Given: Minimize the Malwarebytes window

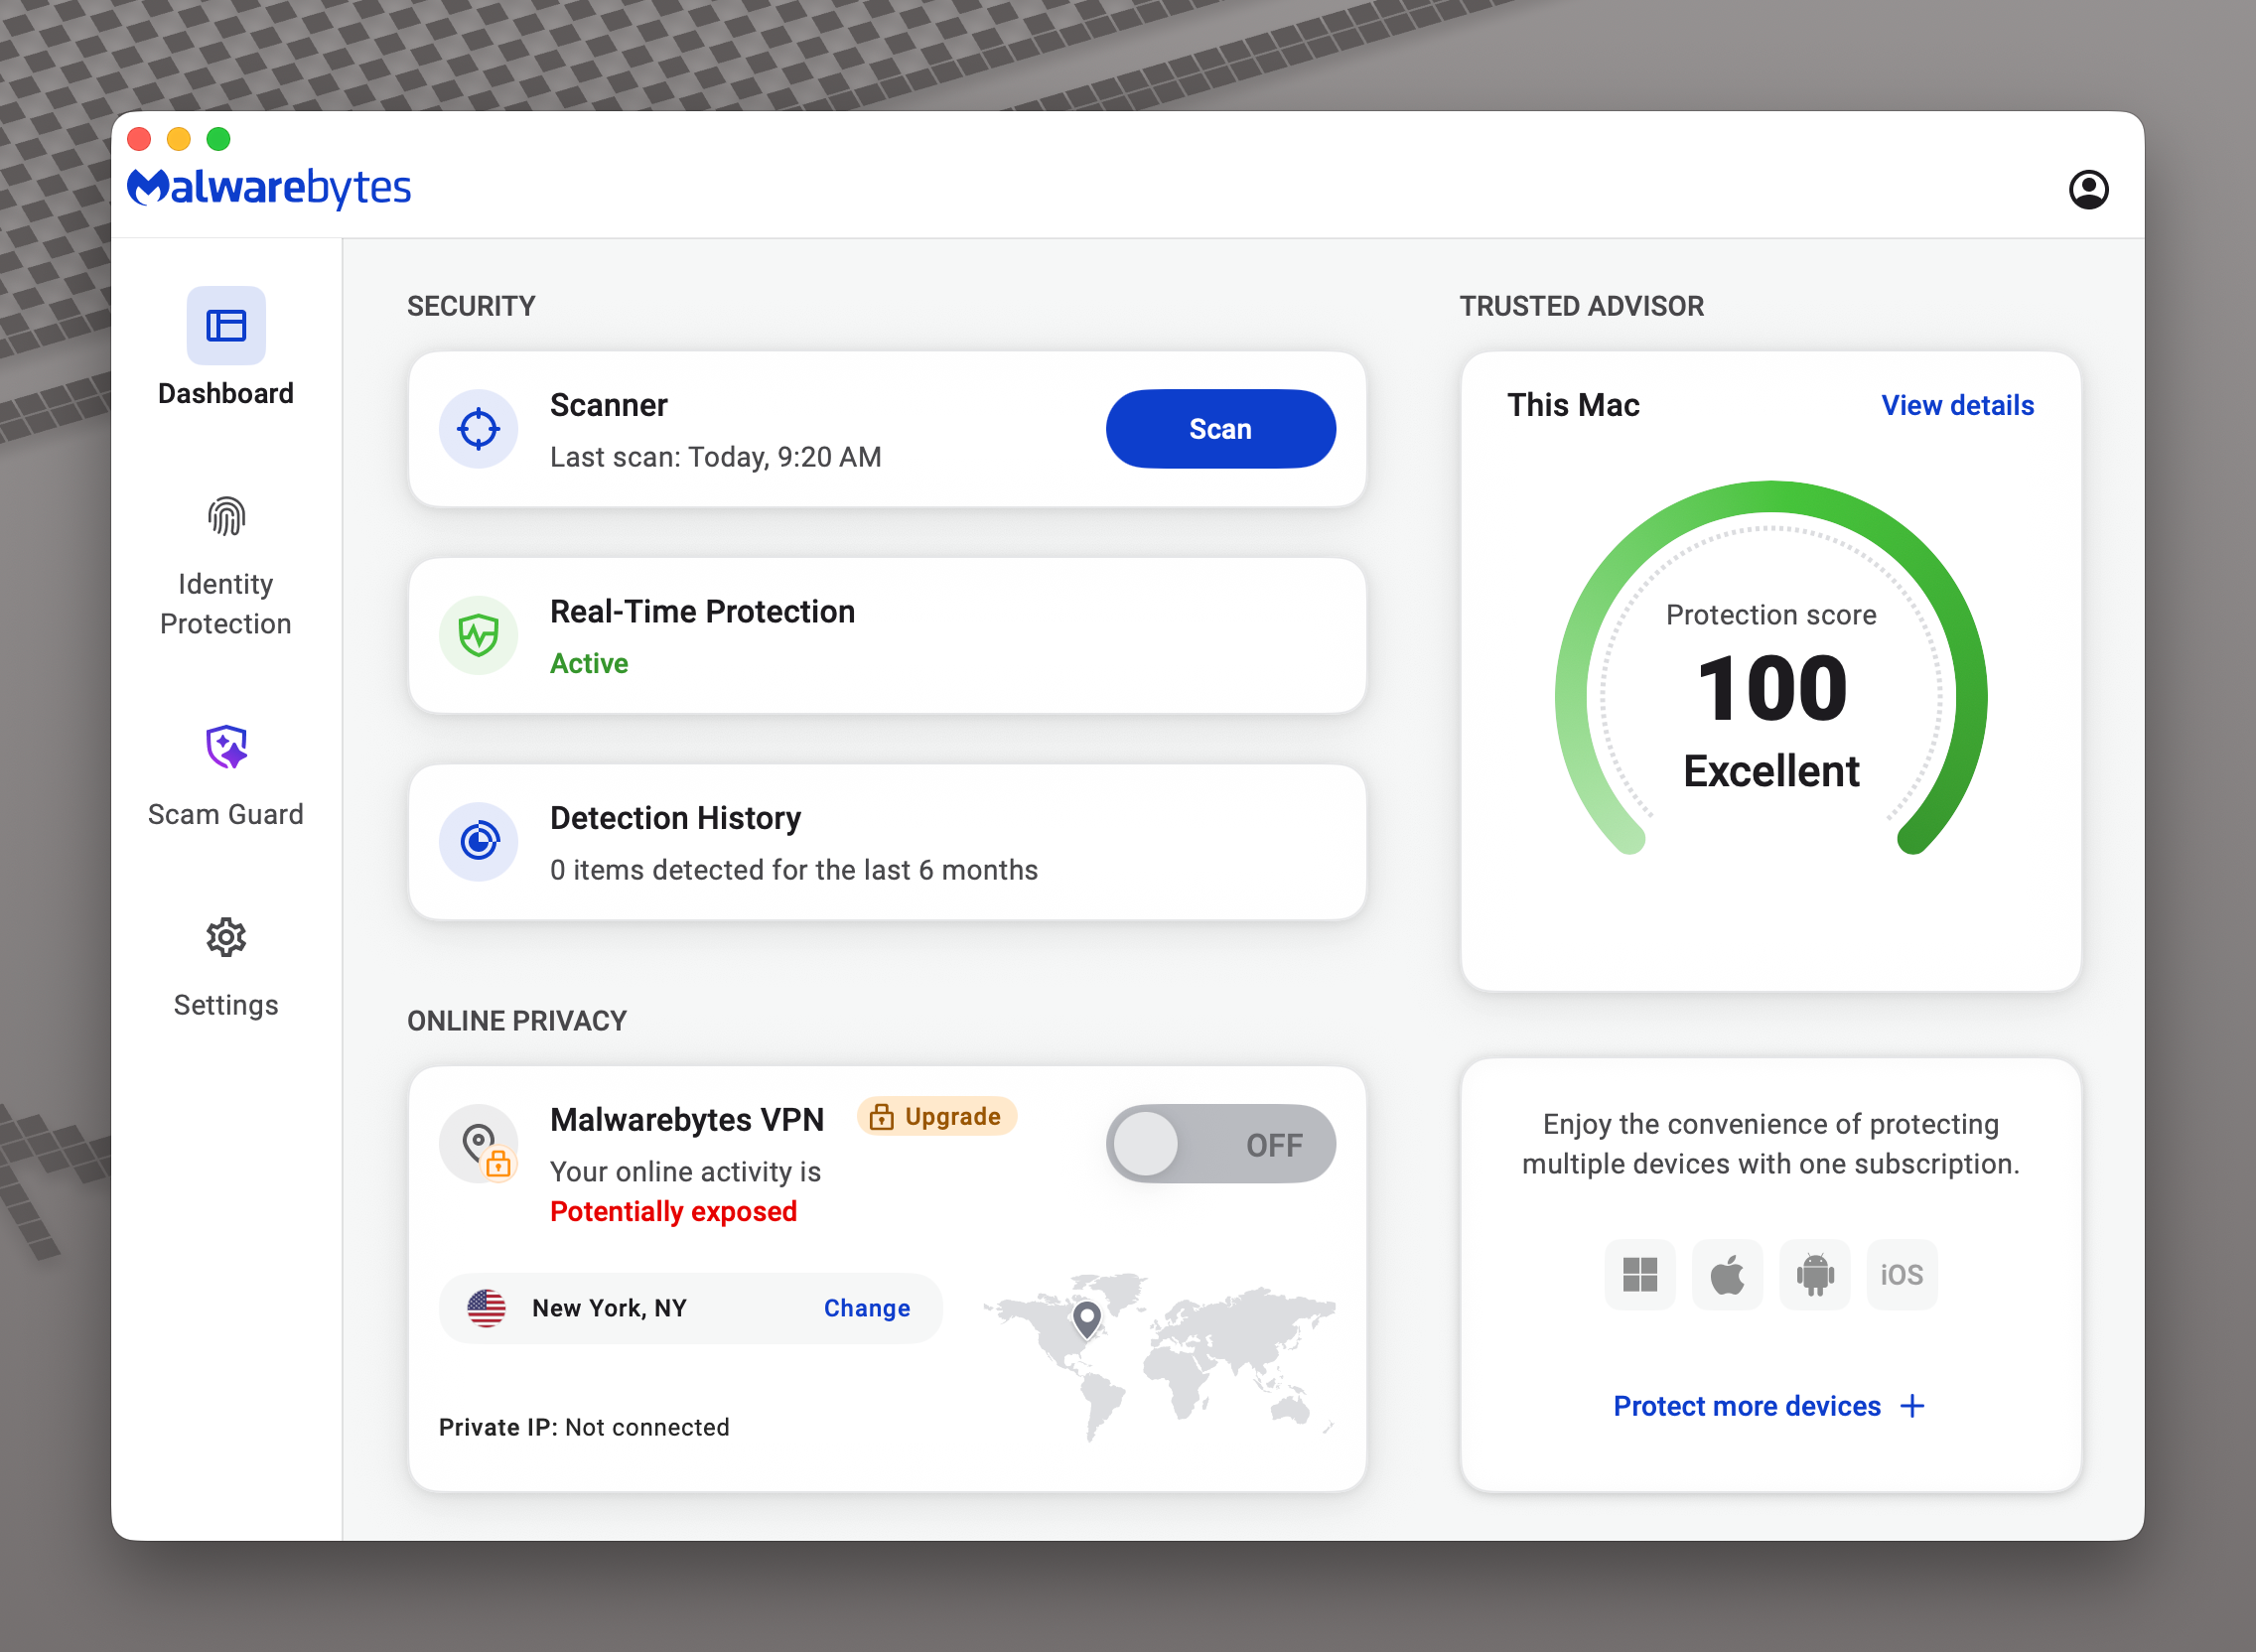Looking at the screenshot, I should click(x=179, y=139).
